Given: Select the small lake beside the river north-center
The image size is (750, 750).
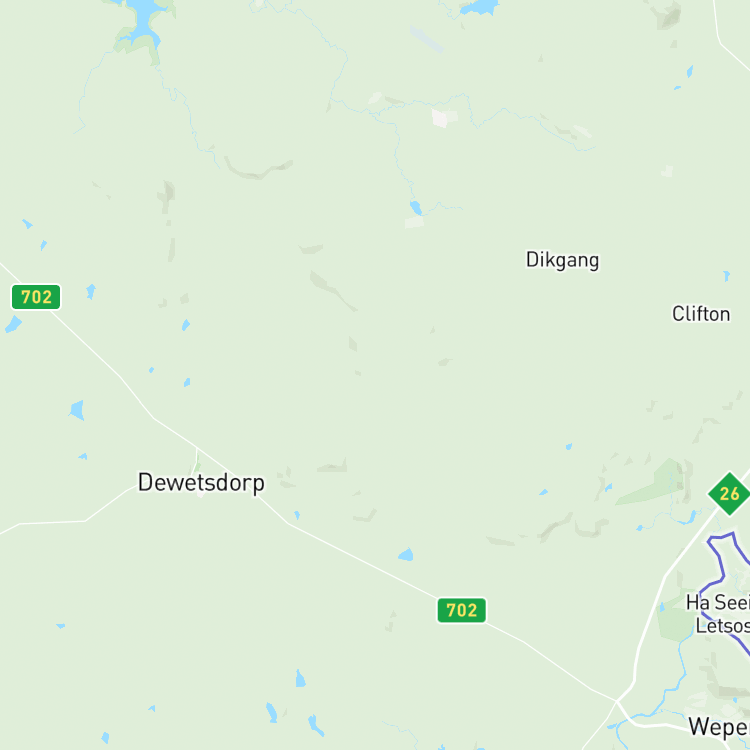Looking at the screenshot, I should pyautogui.click(x=416, y=208).
